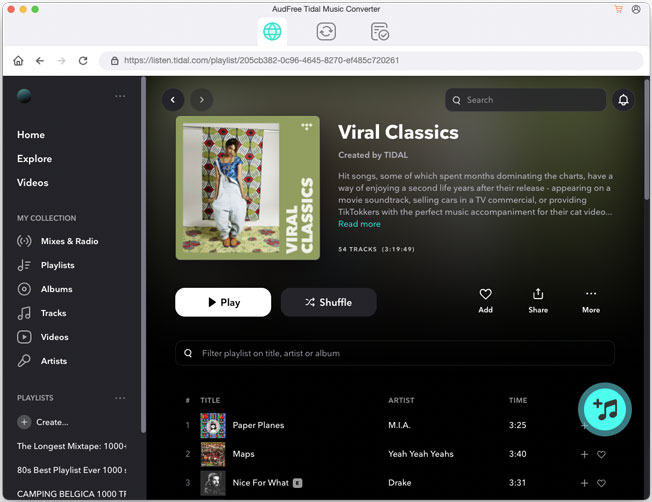Image resolution: width=652 pixels, height=502 pixels.
Task: Open the profile avatar in sidebar
Action: pyautogui.click(x=24, y=96)
